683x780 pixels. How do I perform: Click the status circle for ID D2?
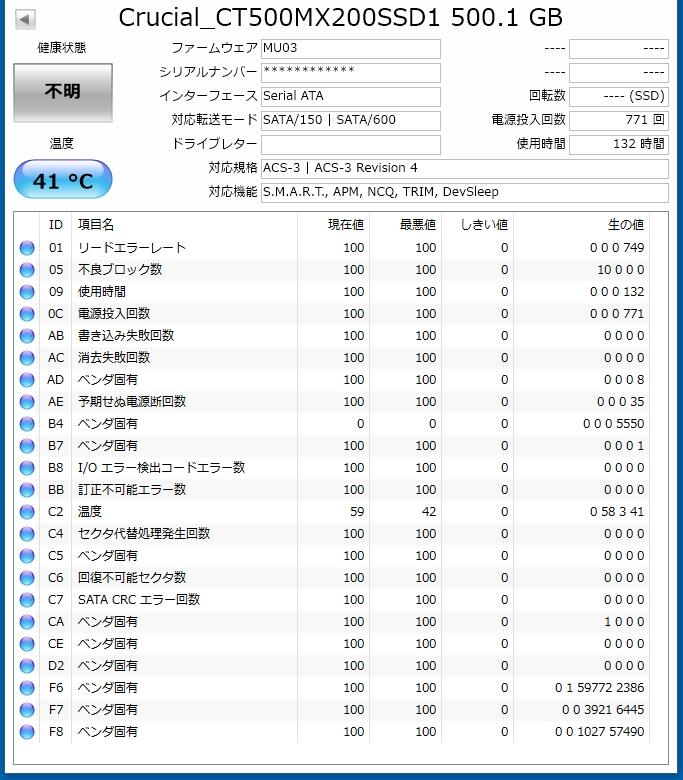27,666
